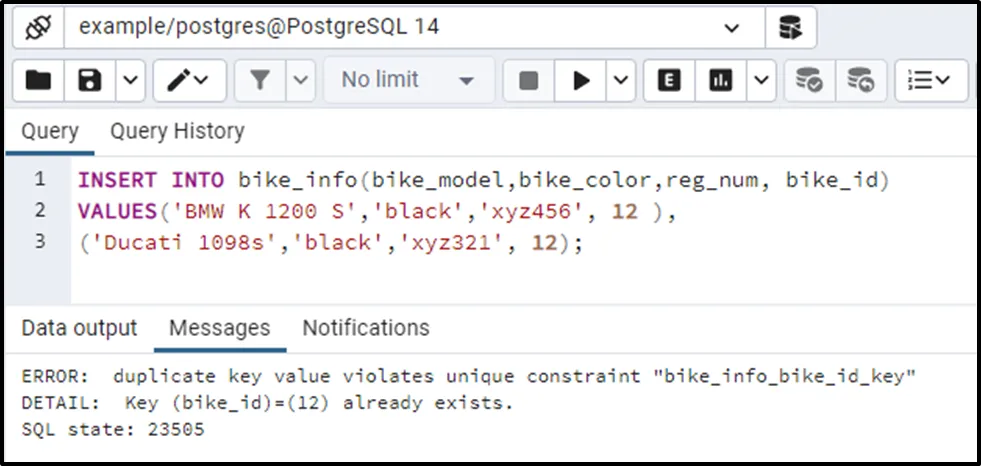Open the new query tool database icon

click(790, 27)
